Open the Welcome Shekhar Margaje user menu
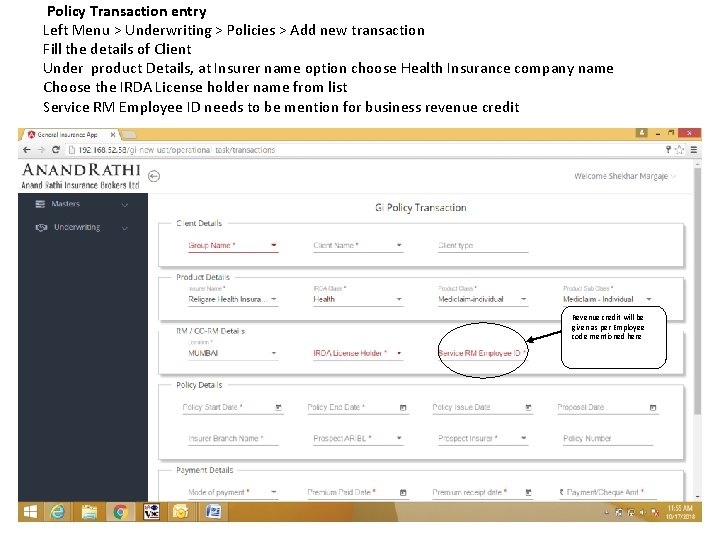Image resolution: width=720 pixels, height=540 pixels. coord(625,176)
